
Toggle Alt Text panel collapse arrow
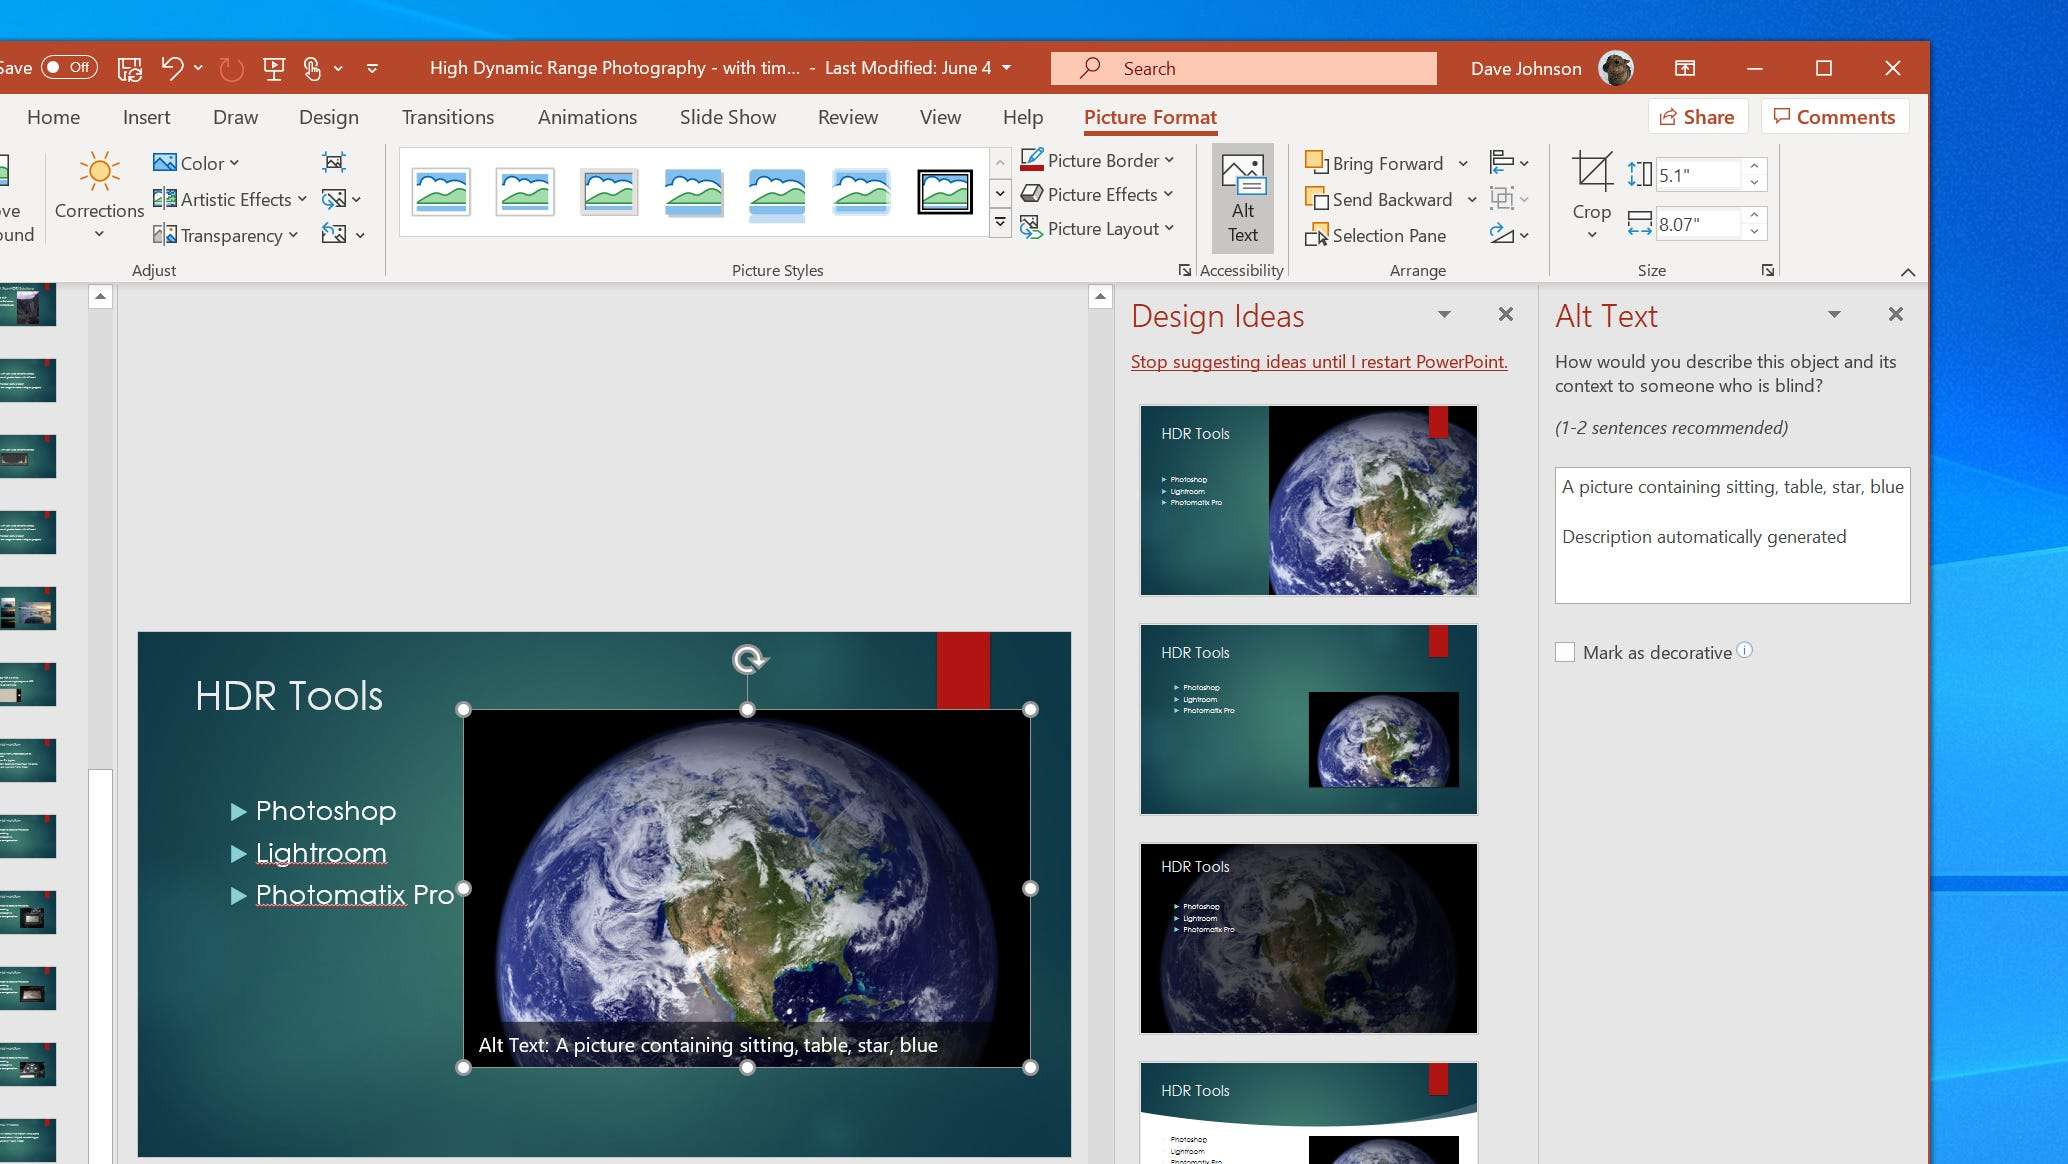[x=1834, y=314]
